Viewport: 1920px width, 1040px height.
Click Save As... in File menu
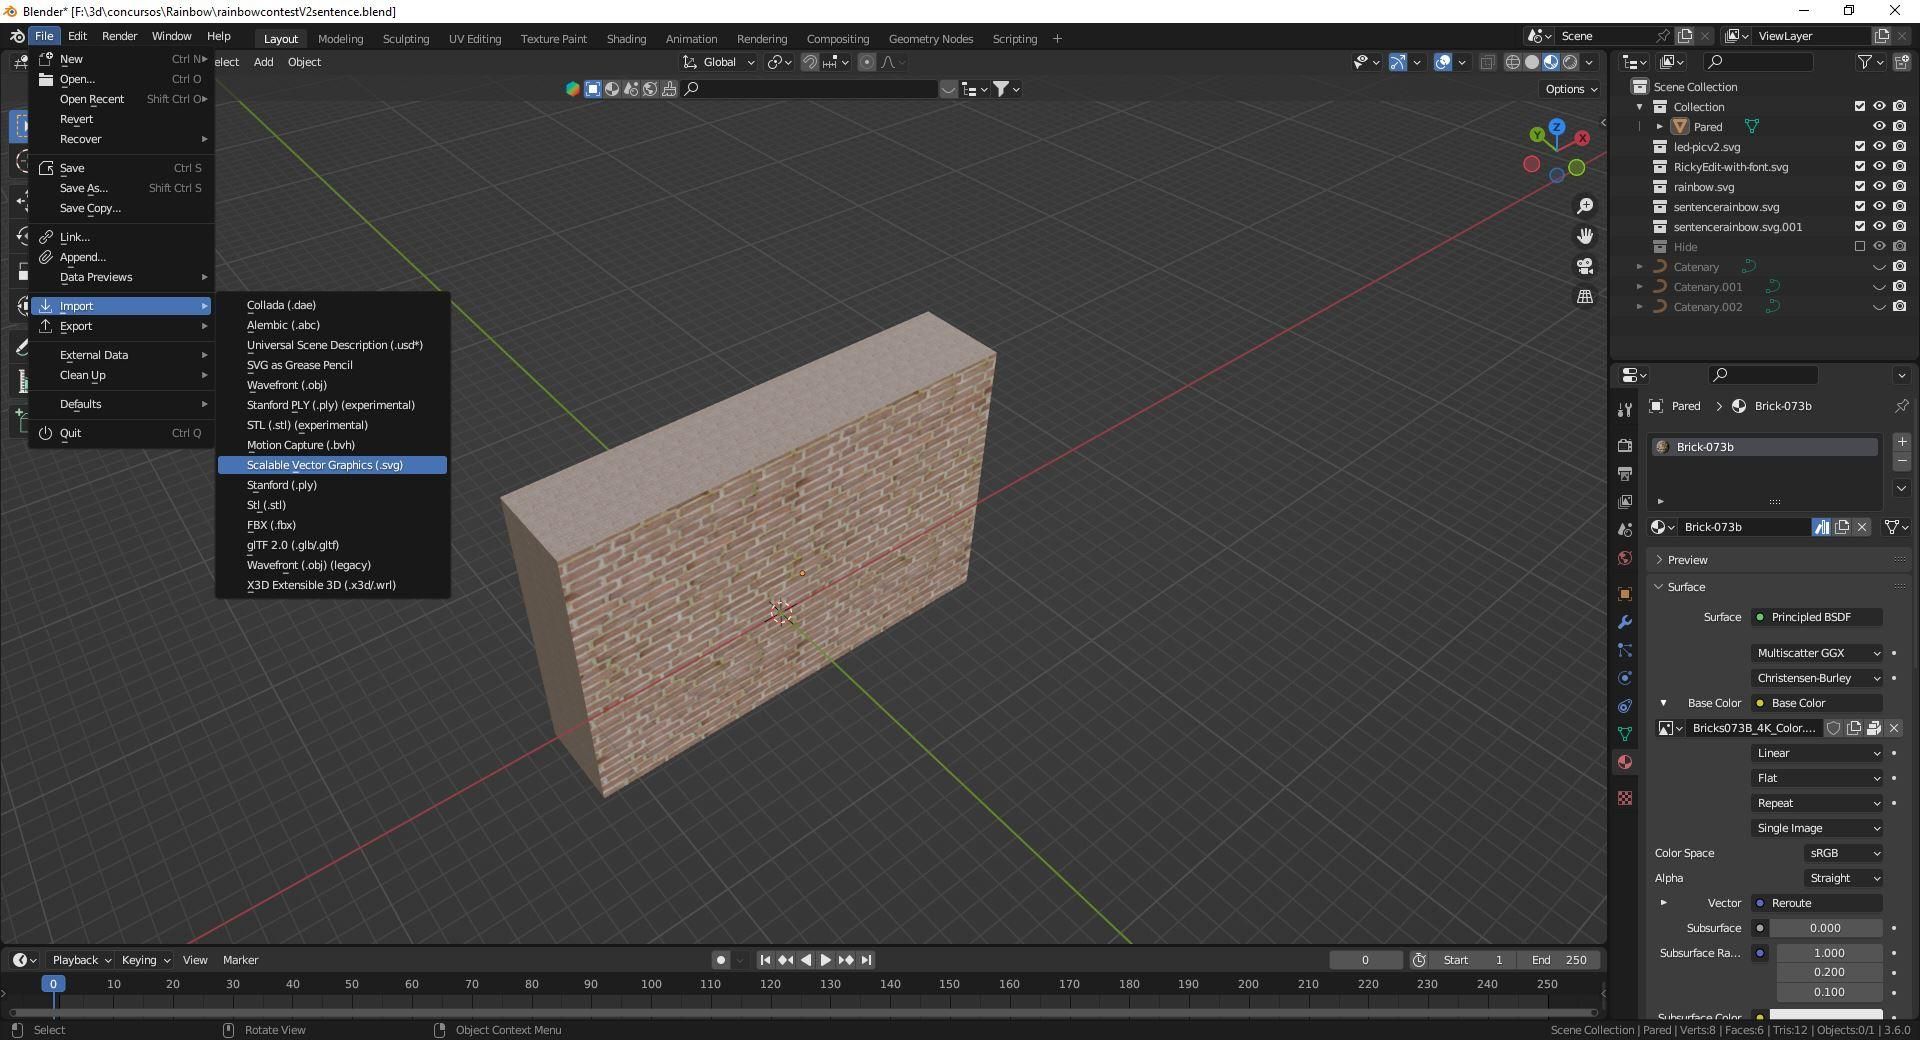(84, 188)
